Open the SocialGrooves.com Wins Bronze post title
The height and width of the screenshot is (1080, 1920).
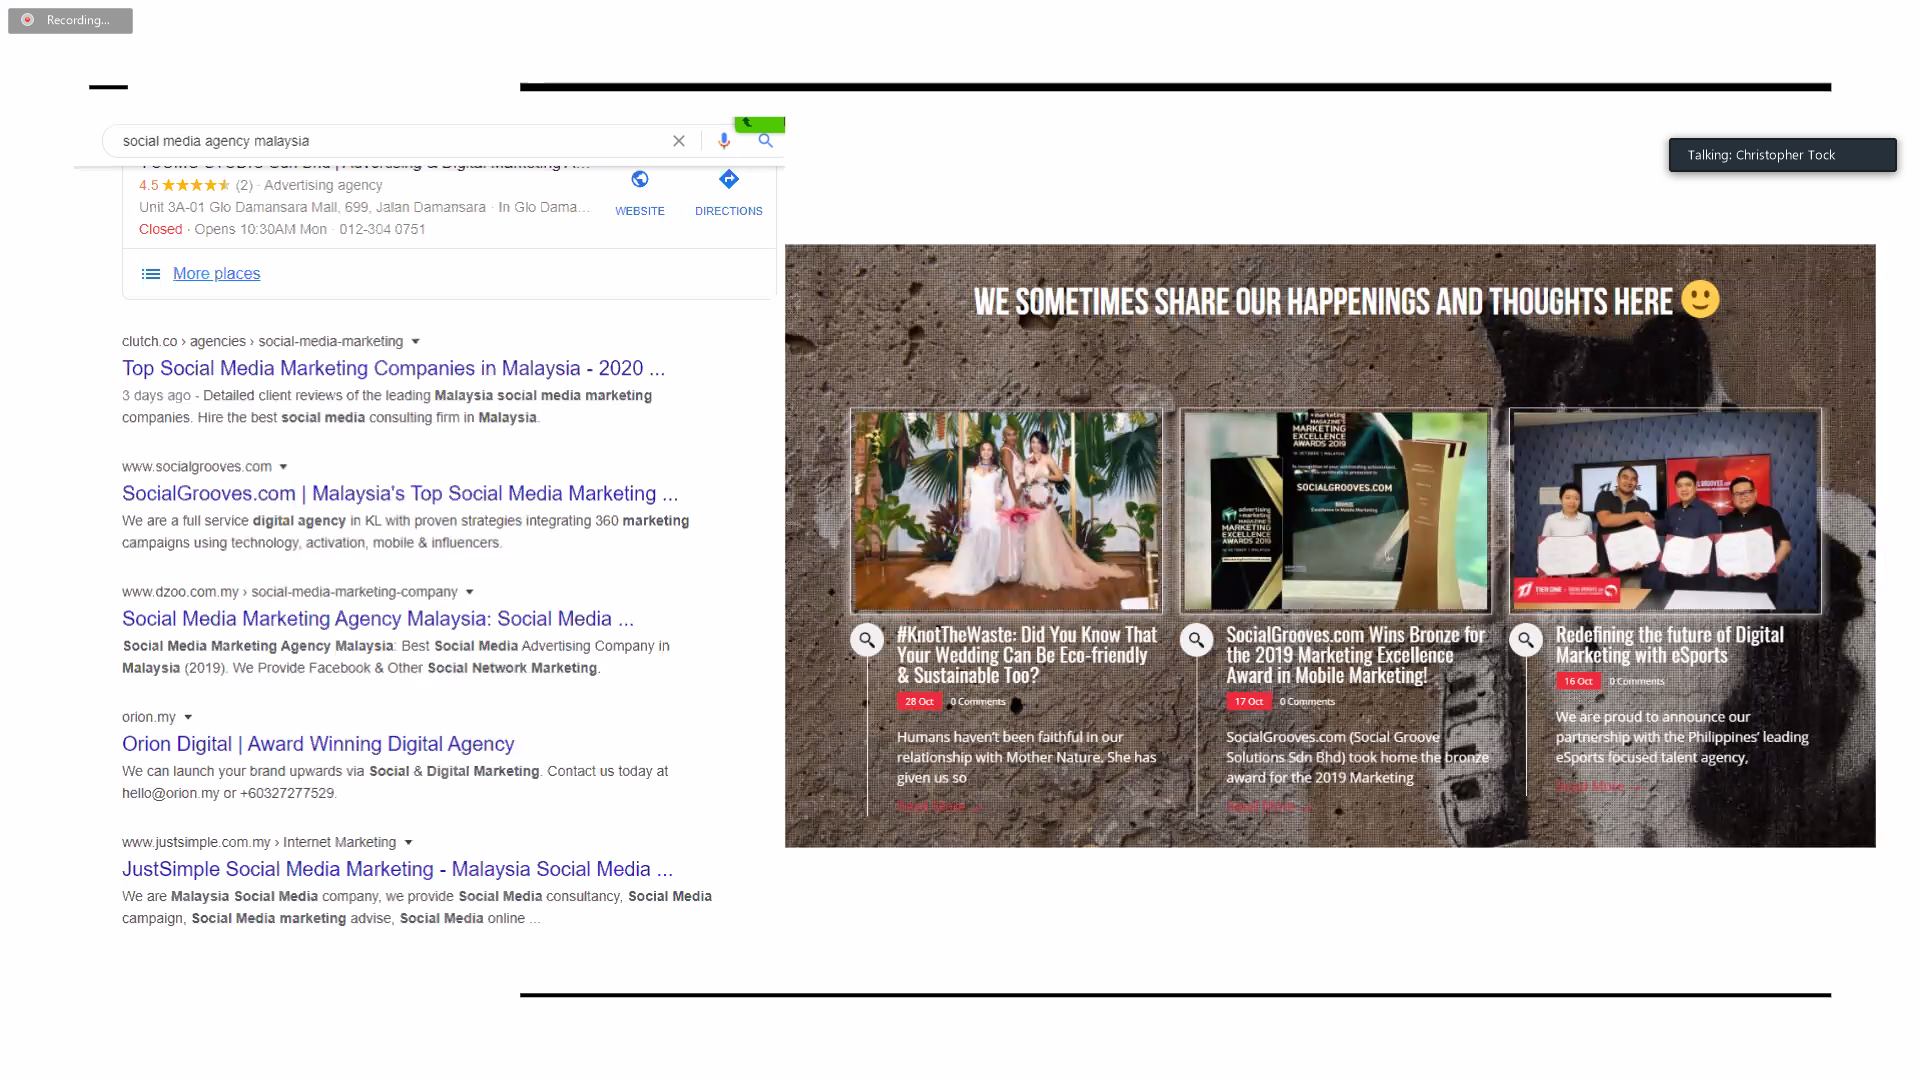click(1356, 655)
